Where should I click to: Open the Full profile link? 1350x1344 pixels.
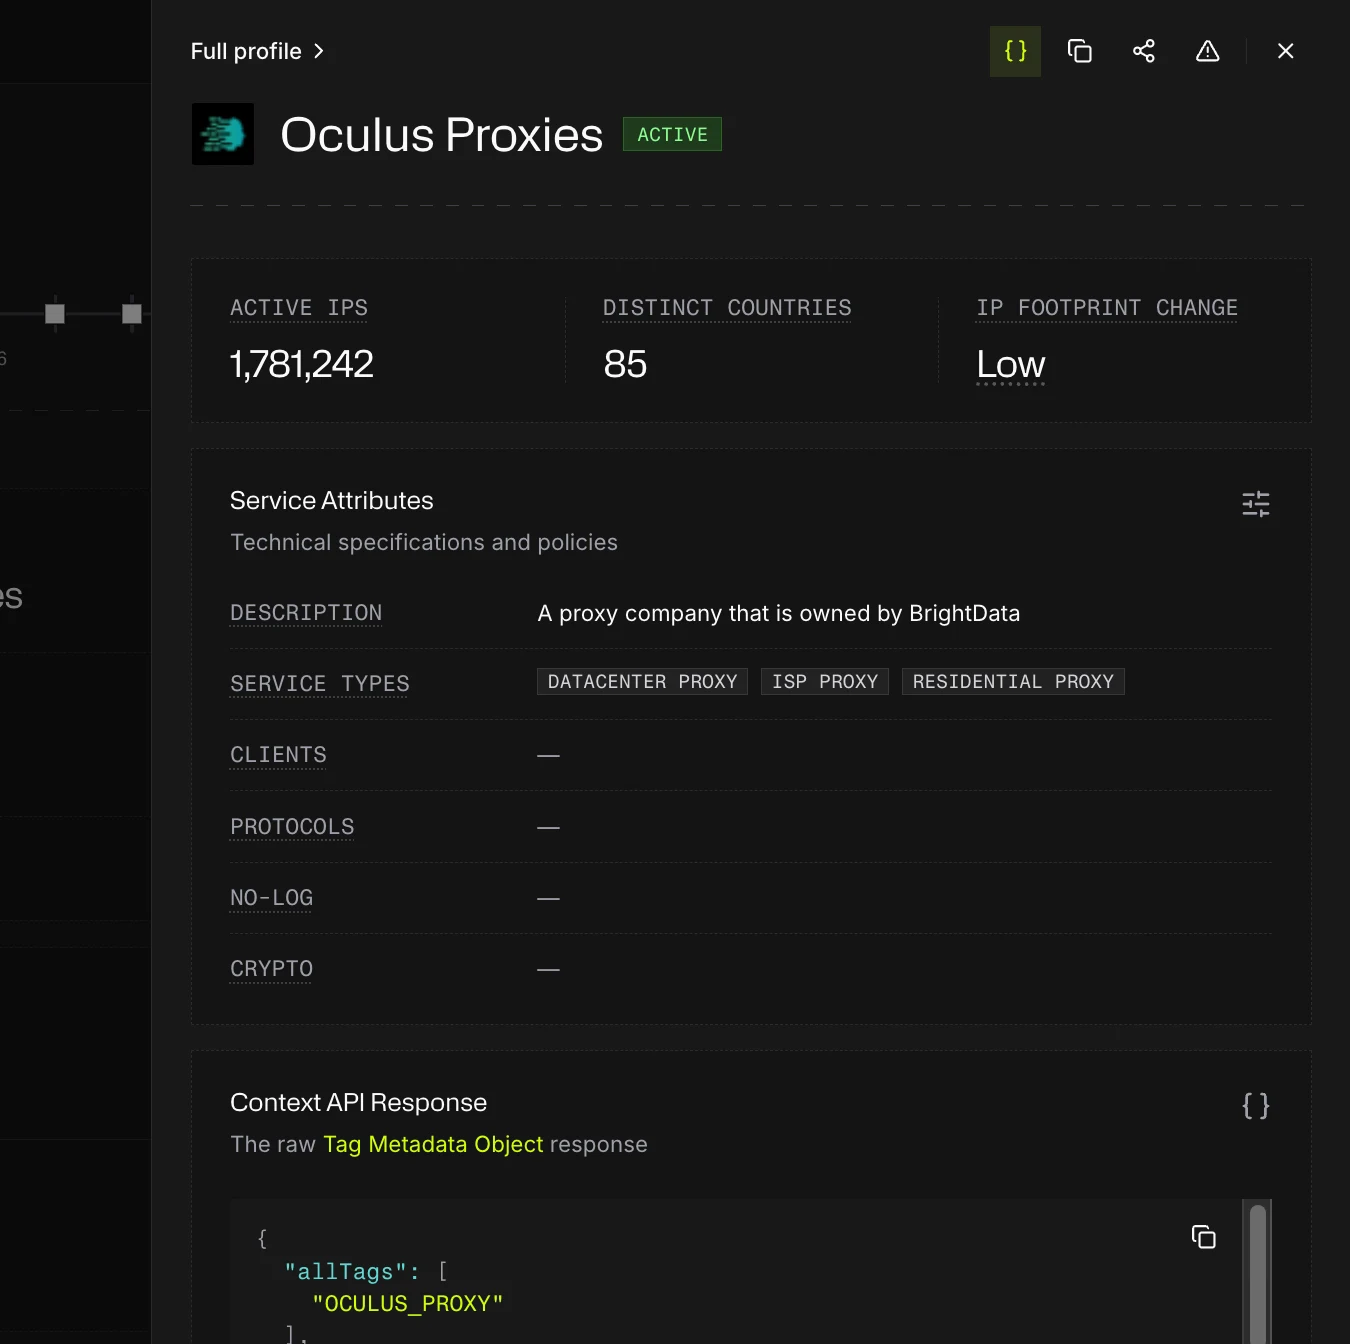pyautogui.click(x=257, y=51)
